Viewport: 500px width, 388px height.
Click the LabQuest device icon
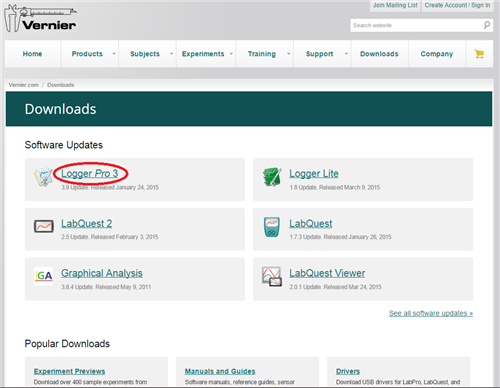click(272, 227)
